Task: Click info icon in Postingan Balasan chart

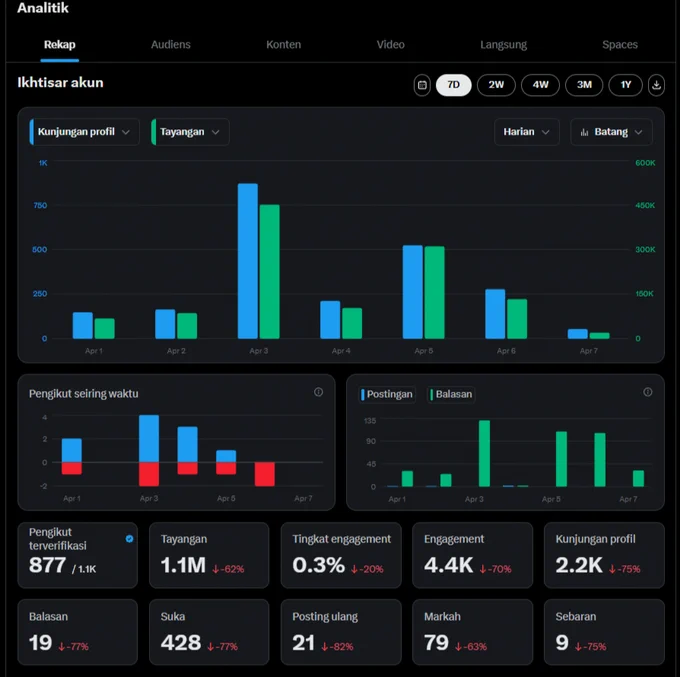Action: (x=647, y=392)
